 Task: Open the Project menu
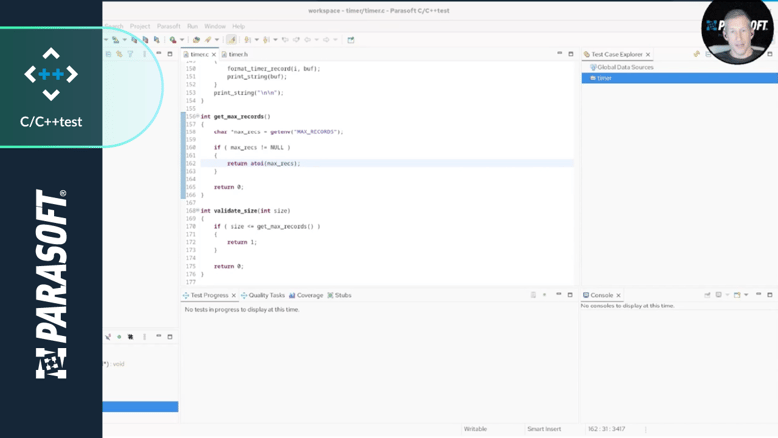139,26
